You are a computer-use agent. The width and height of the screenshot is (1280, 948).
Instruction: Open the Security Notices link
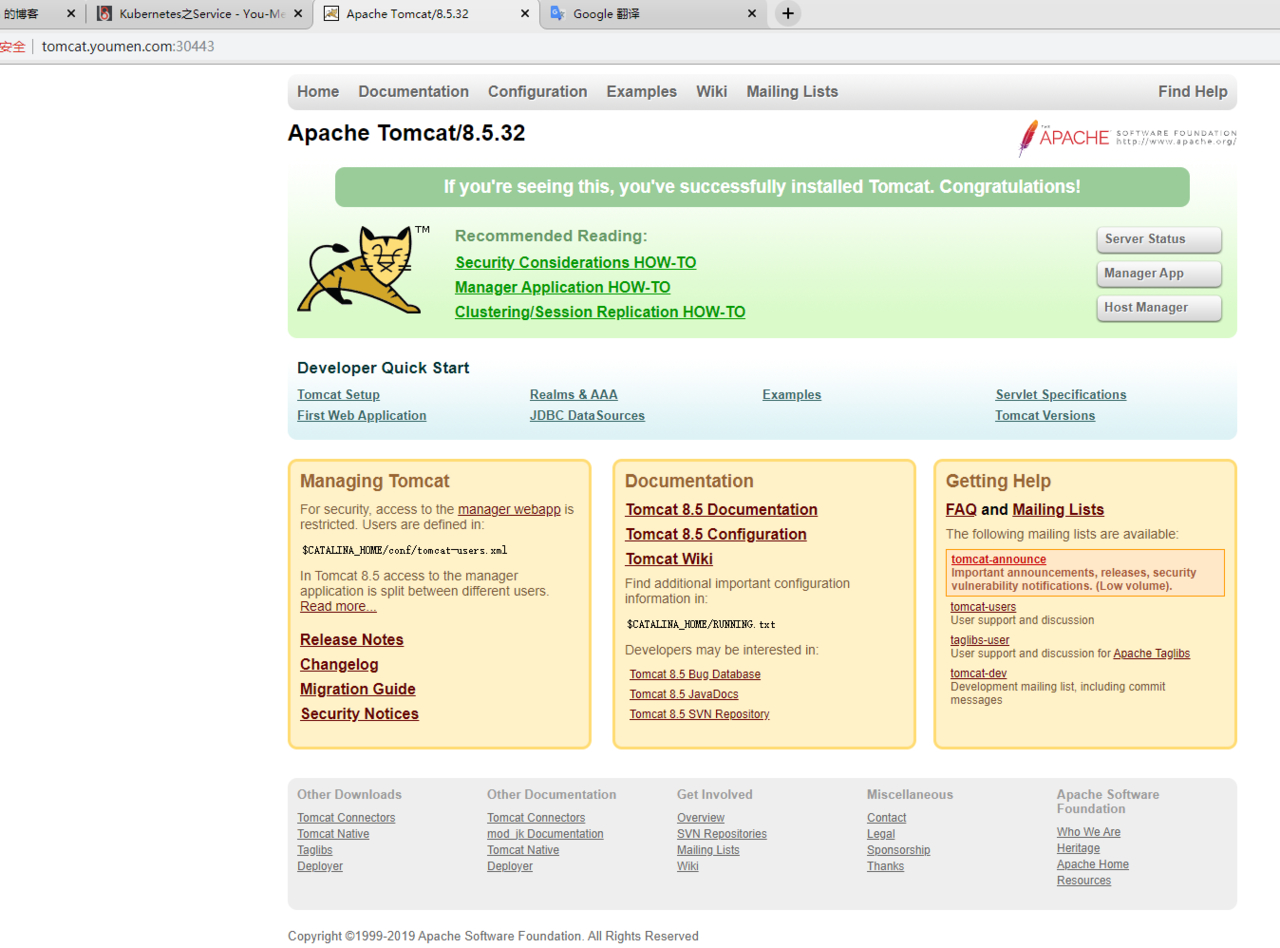[360, 714]
